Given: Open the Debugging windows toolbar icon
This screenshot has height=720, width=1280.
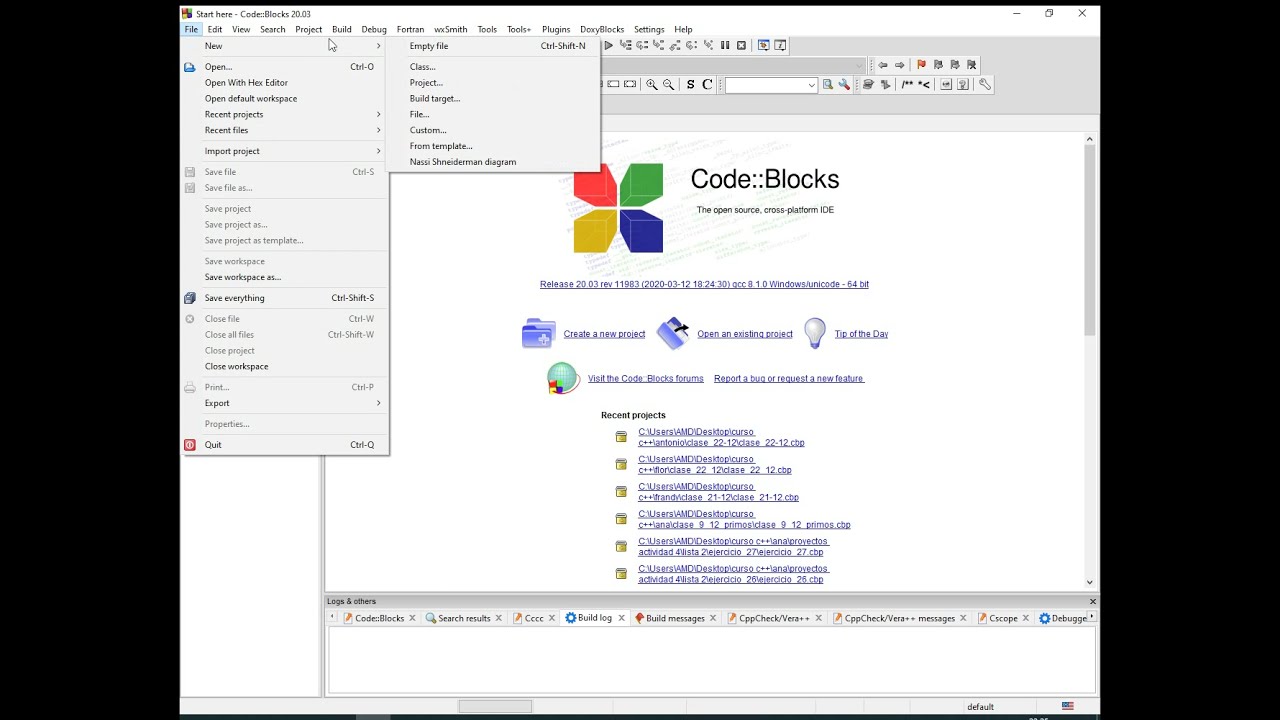Looking at the screenshot, I should tap(763, 45).
